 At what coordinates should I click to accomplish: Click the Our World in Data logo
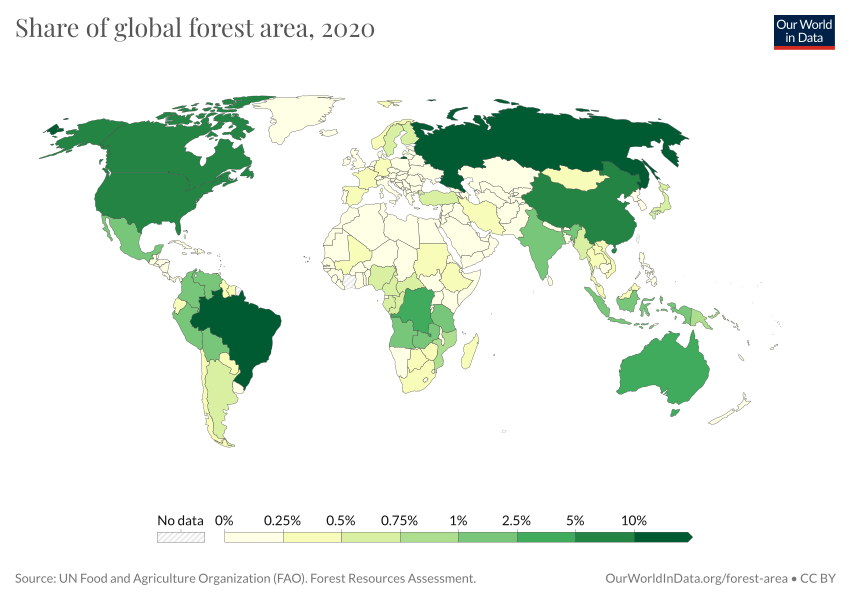tap(804, 33)
